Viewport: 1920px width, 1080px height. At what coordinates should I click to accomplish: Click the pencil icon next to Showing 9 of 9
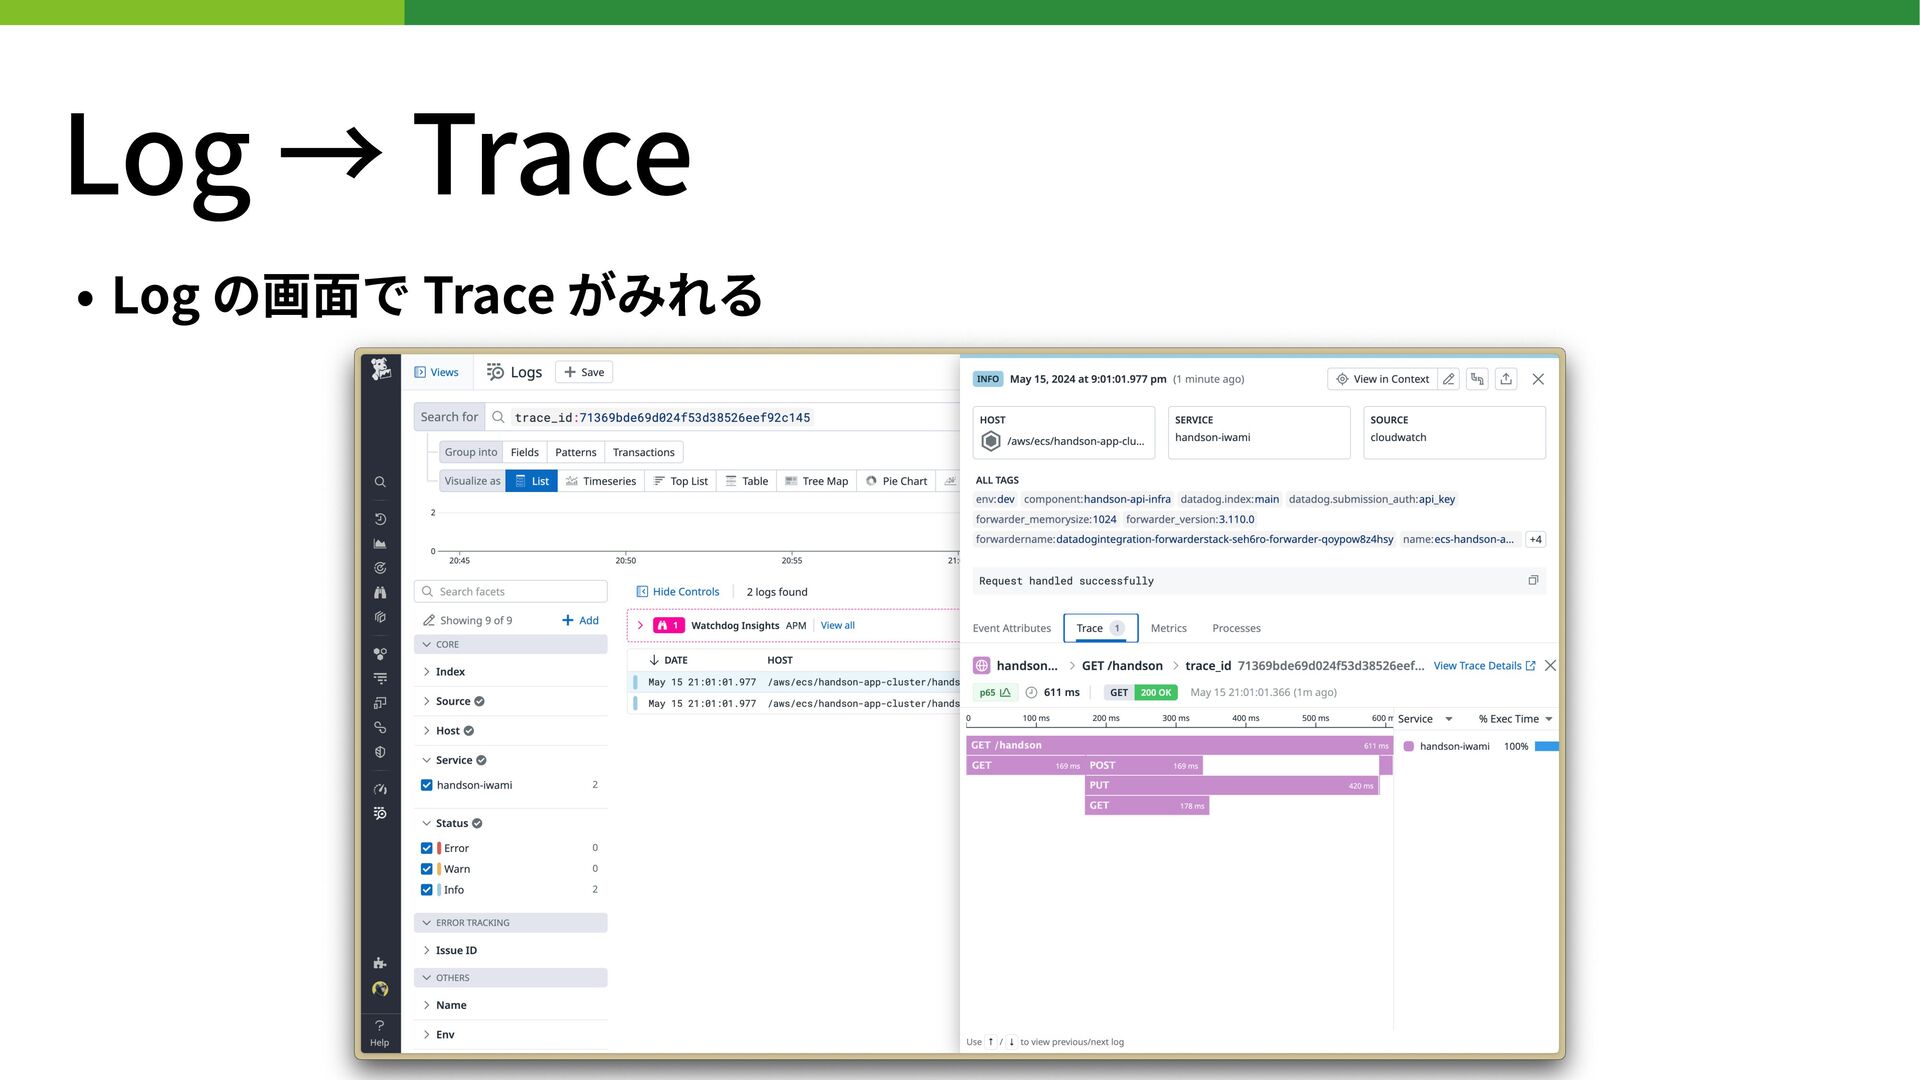tap(429, 620)
